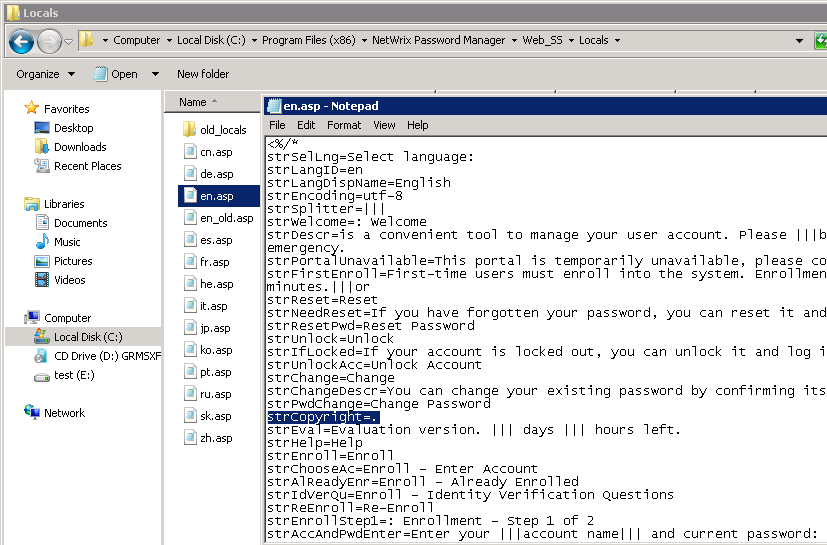Select the en_old.asp file
827x545 pixels.
[x=227, y=218]
